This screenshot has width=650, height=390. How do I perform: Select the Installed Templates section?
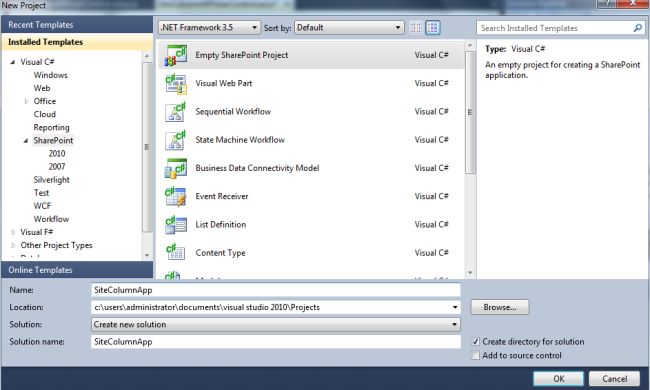[77, 42]
